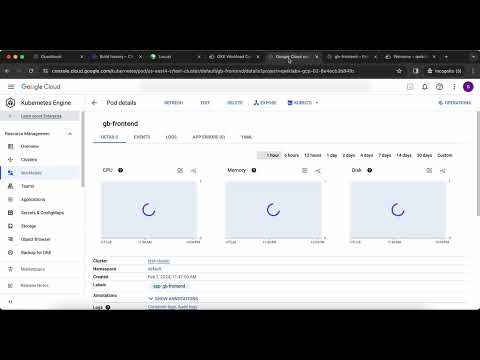Click the Memory chart explore icon

[x=318, y=171]
